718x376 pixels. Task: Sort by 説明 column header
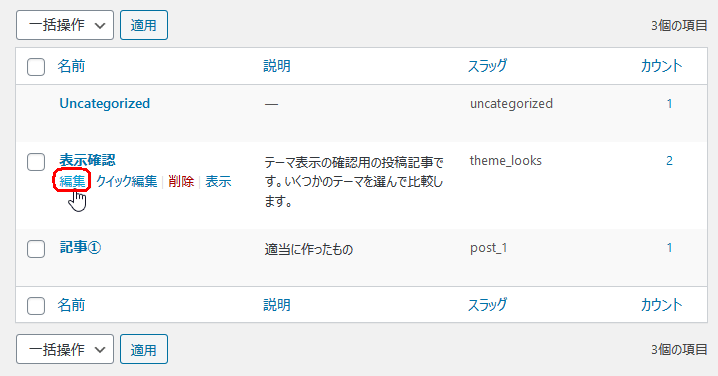click(277, 66)
